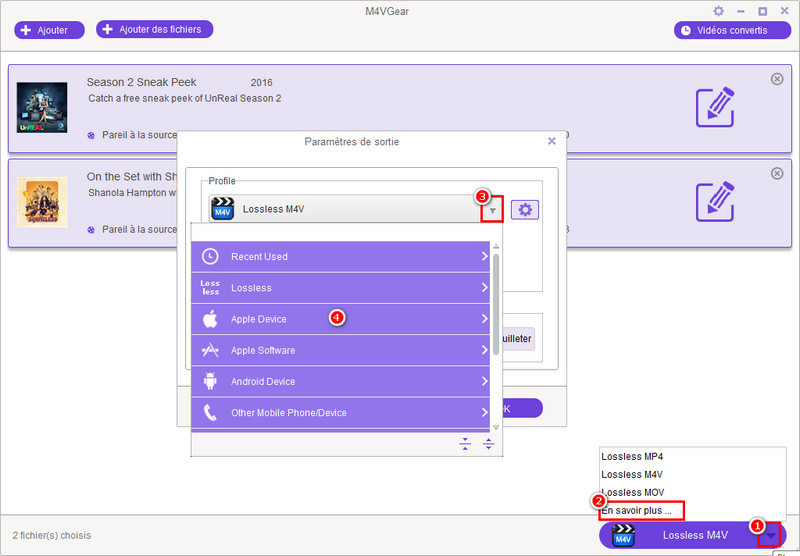The image size is (800, 556).
Task: Click Ajouter des fichiers button
Action: (x=154, y=29)
